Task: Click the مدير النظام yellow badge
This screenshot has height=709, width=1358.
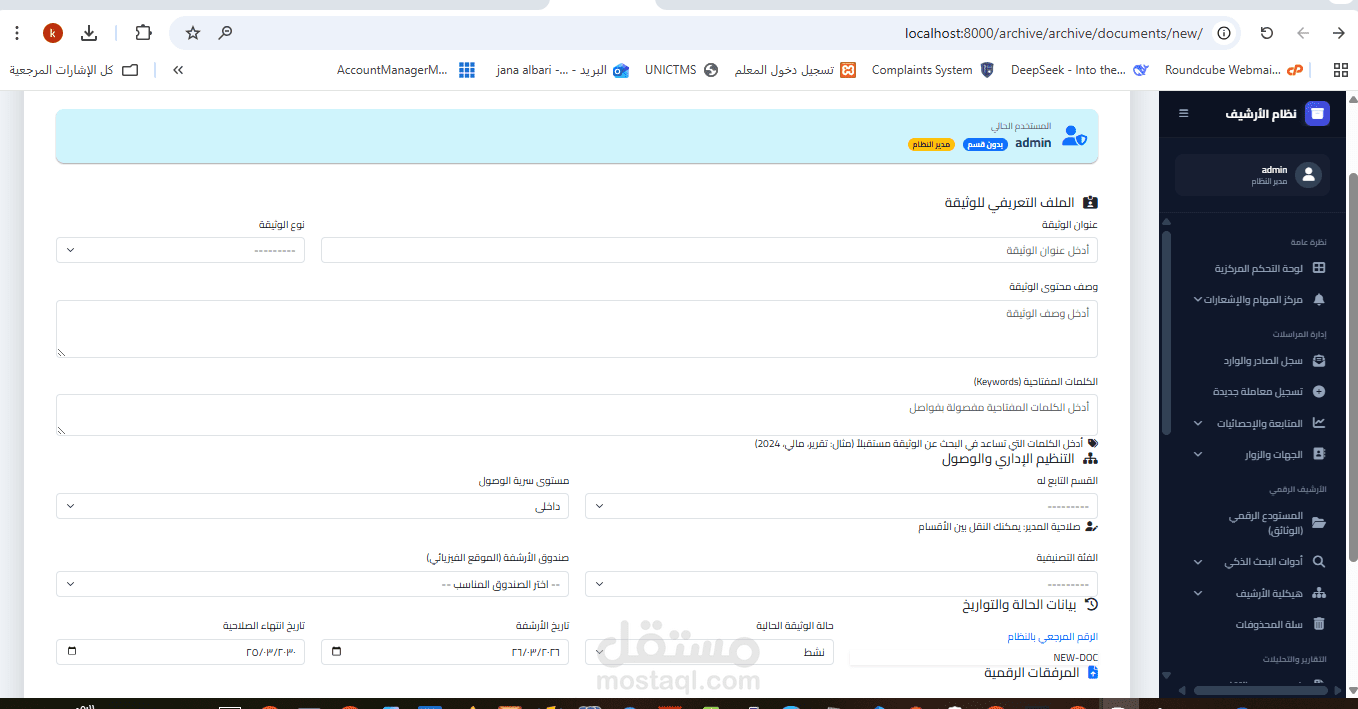Action: pyautogui.click(x=931, y=144)
